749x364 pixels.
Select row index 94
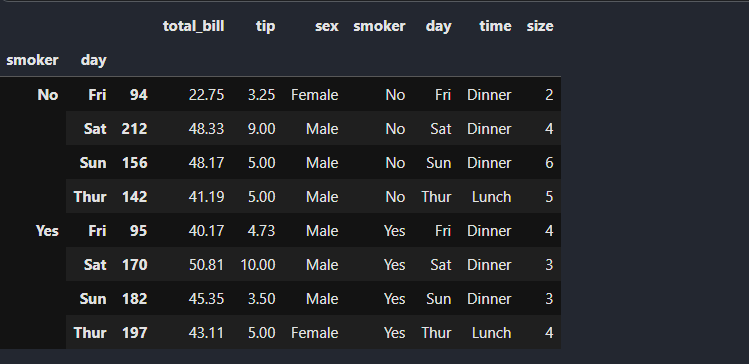click(x=139, y=95)
